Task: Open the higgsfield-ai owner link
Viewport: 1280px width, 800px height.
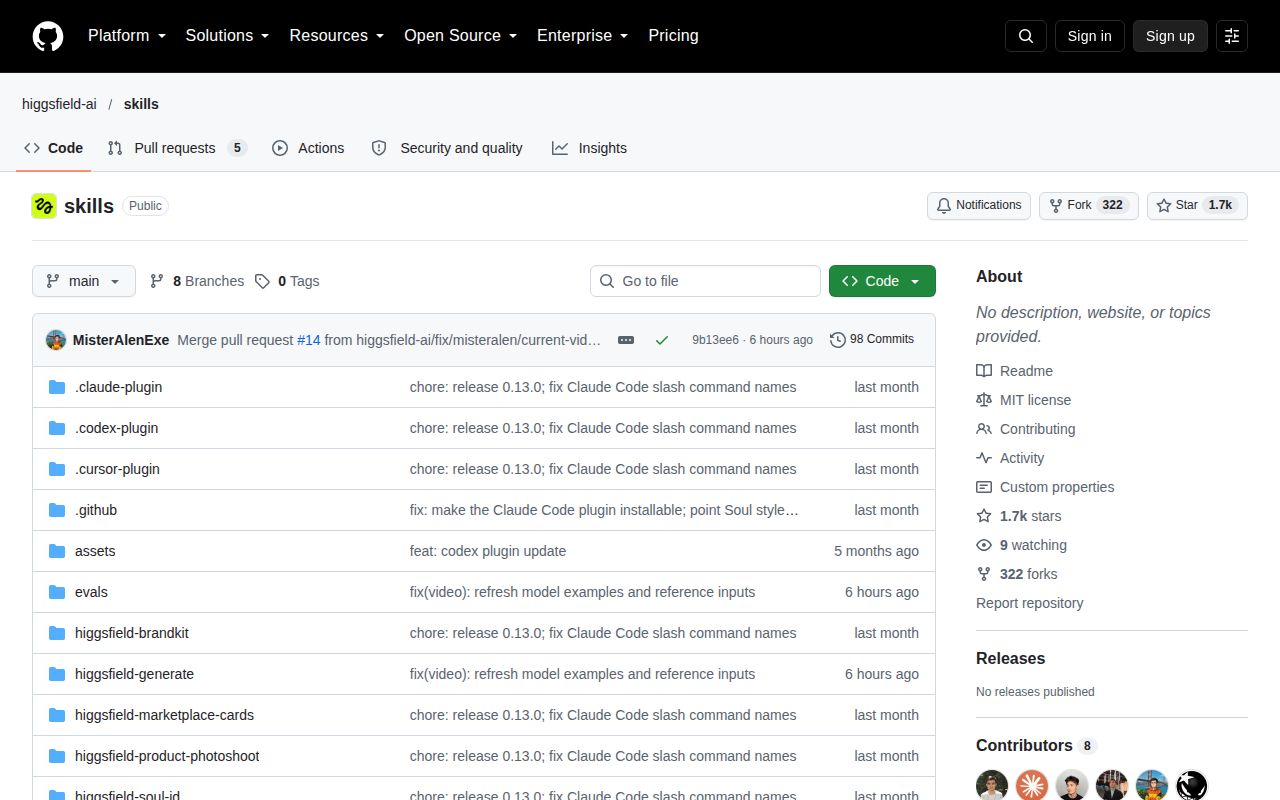Action: tap(59, 104)
